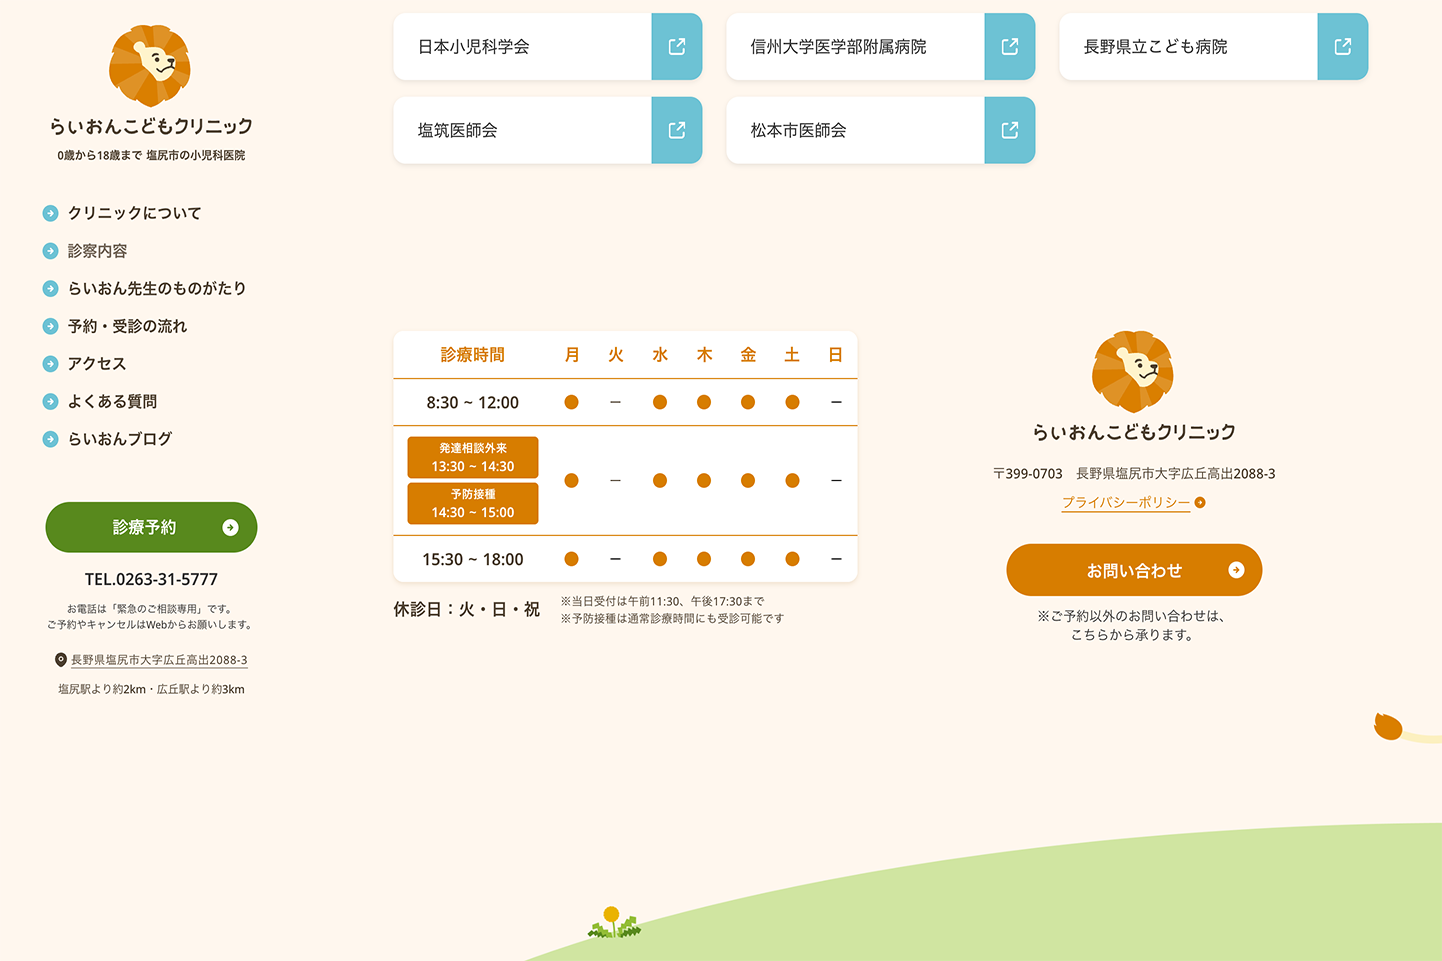Click the arrow icon next to プライバシーポリシー
The width and height of the screenshot is (1442, 961).
coord(1200,503)
